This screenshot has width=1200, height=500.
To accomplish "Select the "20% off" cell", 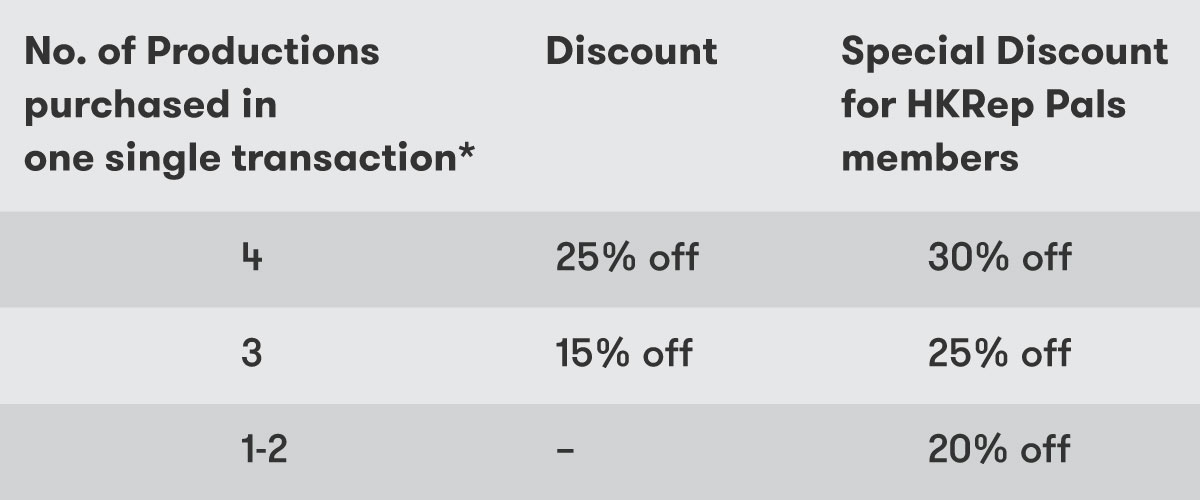I will pos(999,449).
